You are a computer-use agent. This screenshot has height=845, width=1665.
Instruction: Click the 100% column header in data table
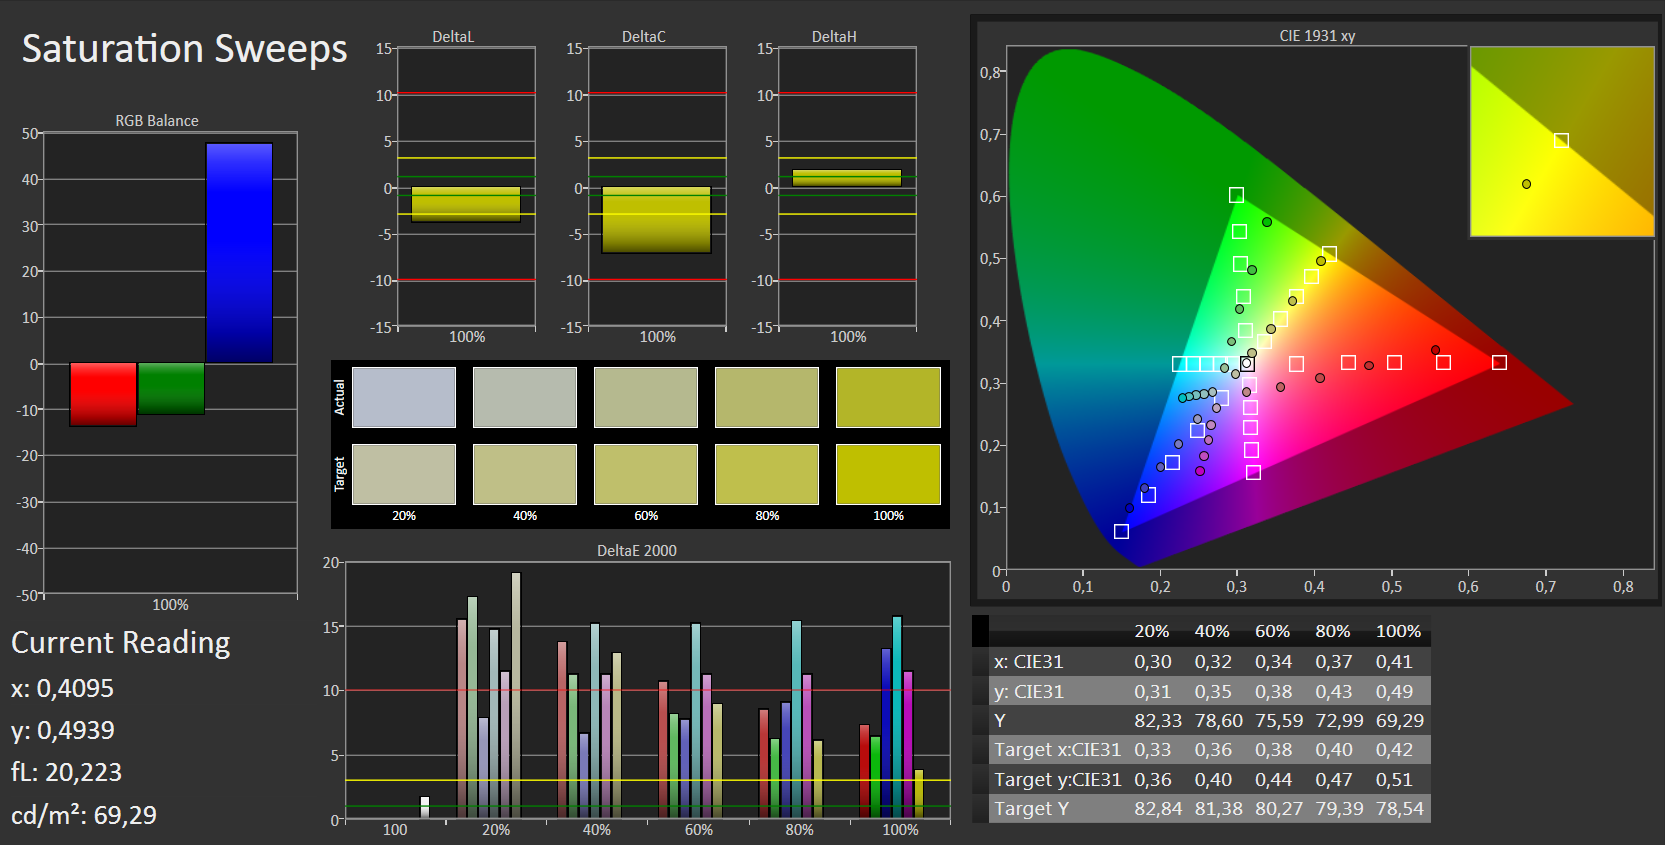[x=1398, y=632]
